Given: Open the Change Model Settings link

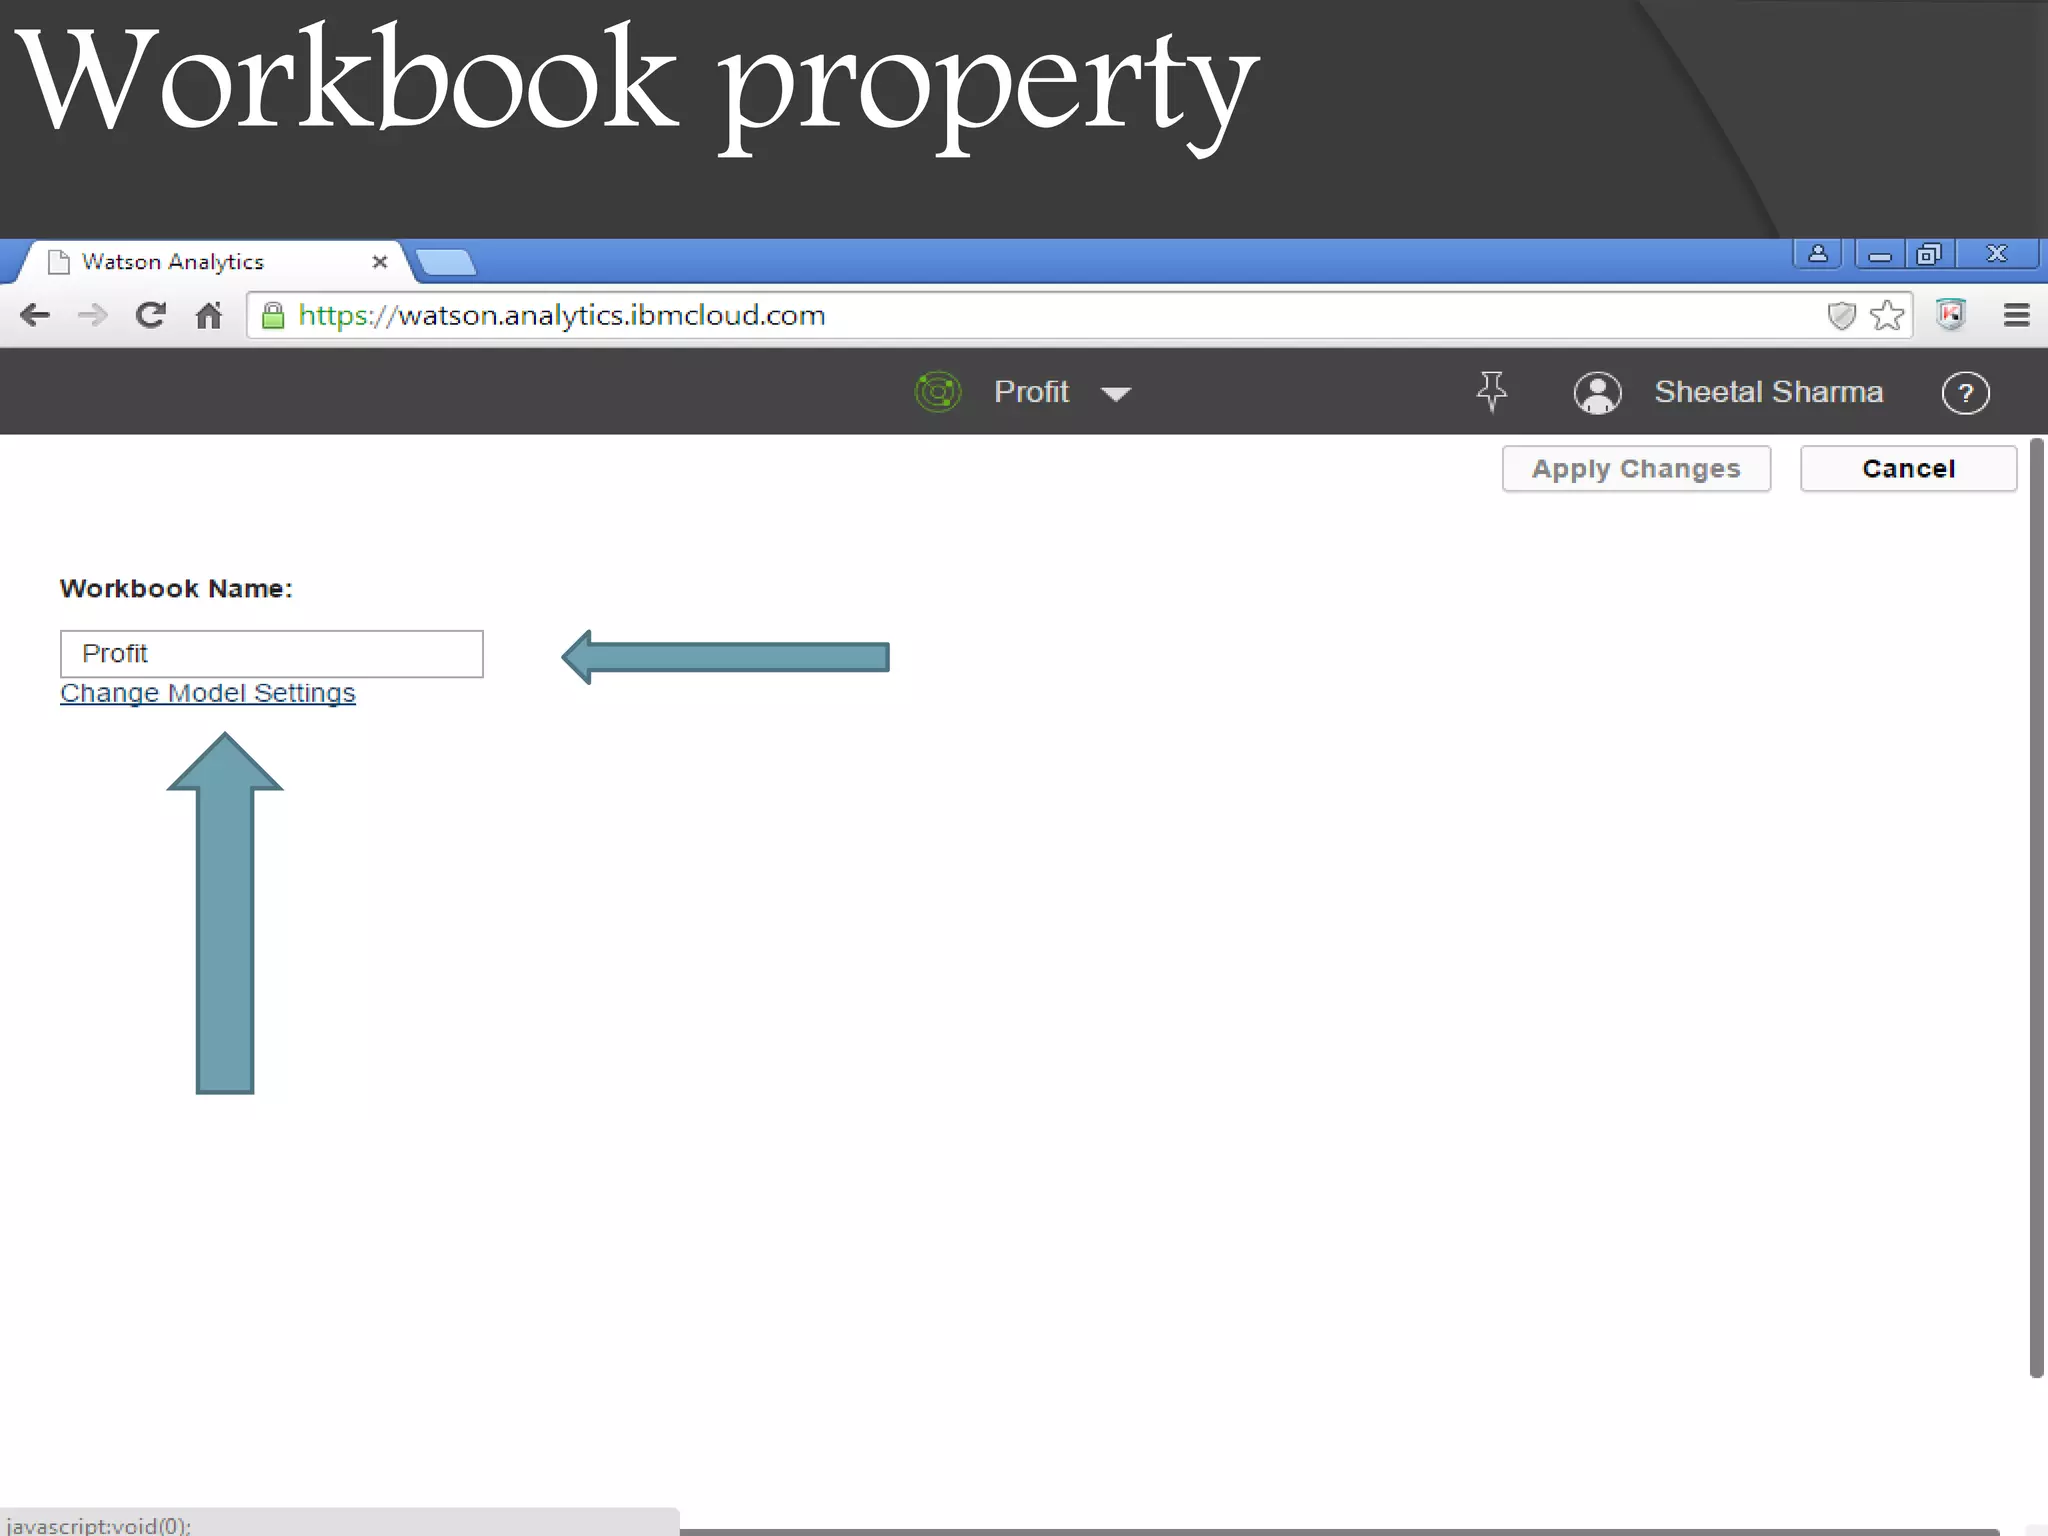Looking at the screenshot, I should coord(208,693).
